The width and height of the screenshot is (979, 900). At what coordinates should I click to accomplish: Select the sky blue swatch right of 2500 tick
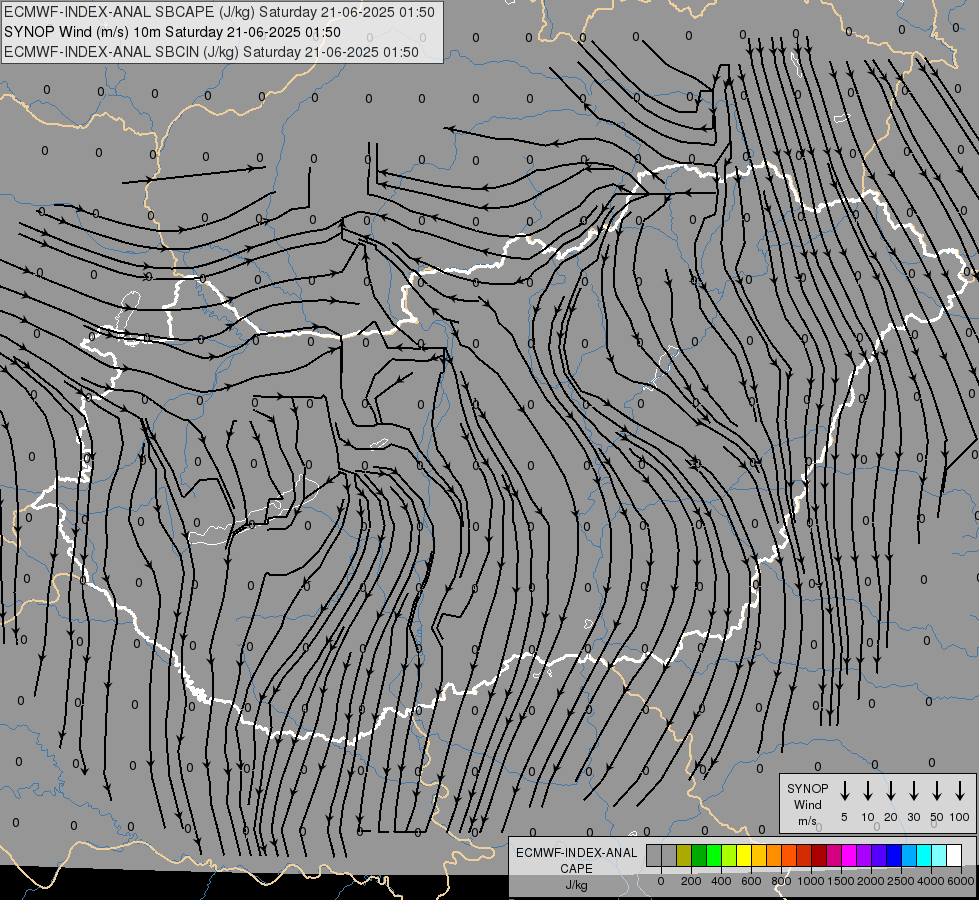click(909, 855)
